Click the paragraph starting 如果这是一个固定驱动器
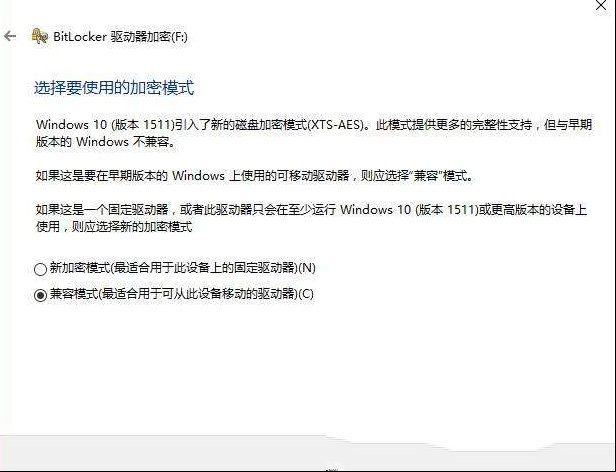The height and width of the screenshot is (472, 616). click(311, 218)
